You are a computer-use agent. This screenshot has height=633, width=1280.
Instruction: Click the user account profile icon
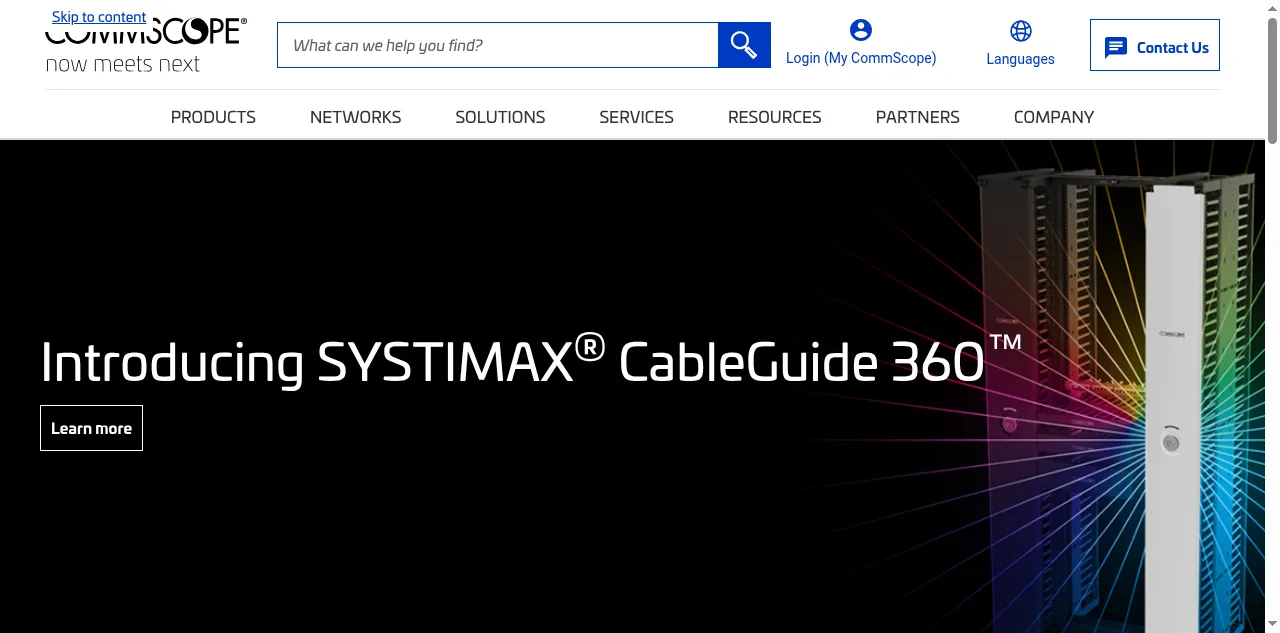coord(860,30)
